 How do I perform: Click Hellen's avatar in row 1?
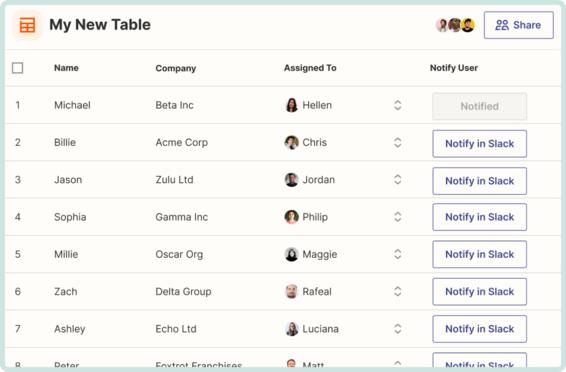coord(291,105)
